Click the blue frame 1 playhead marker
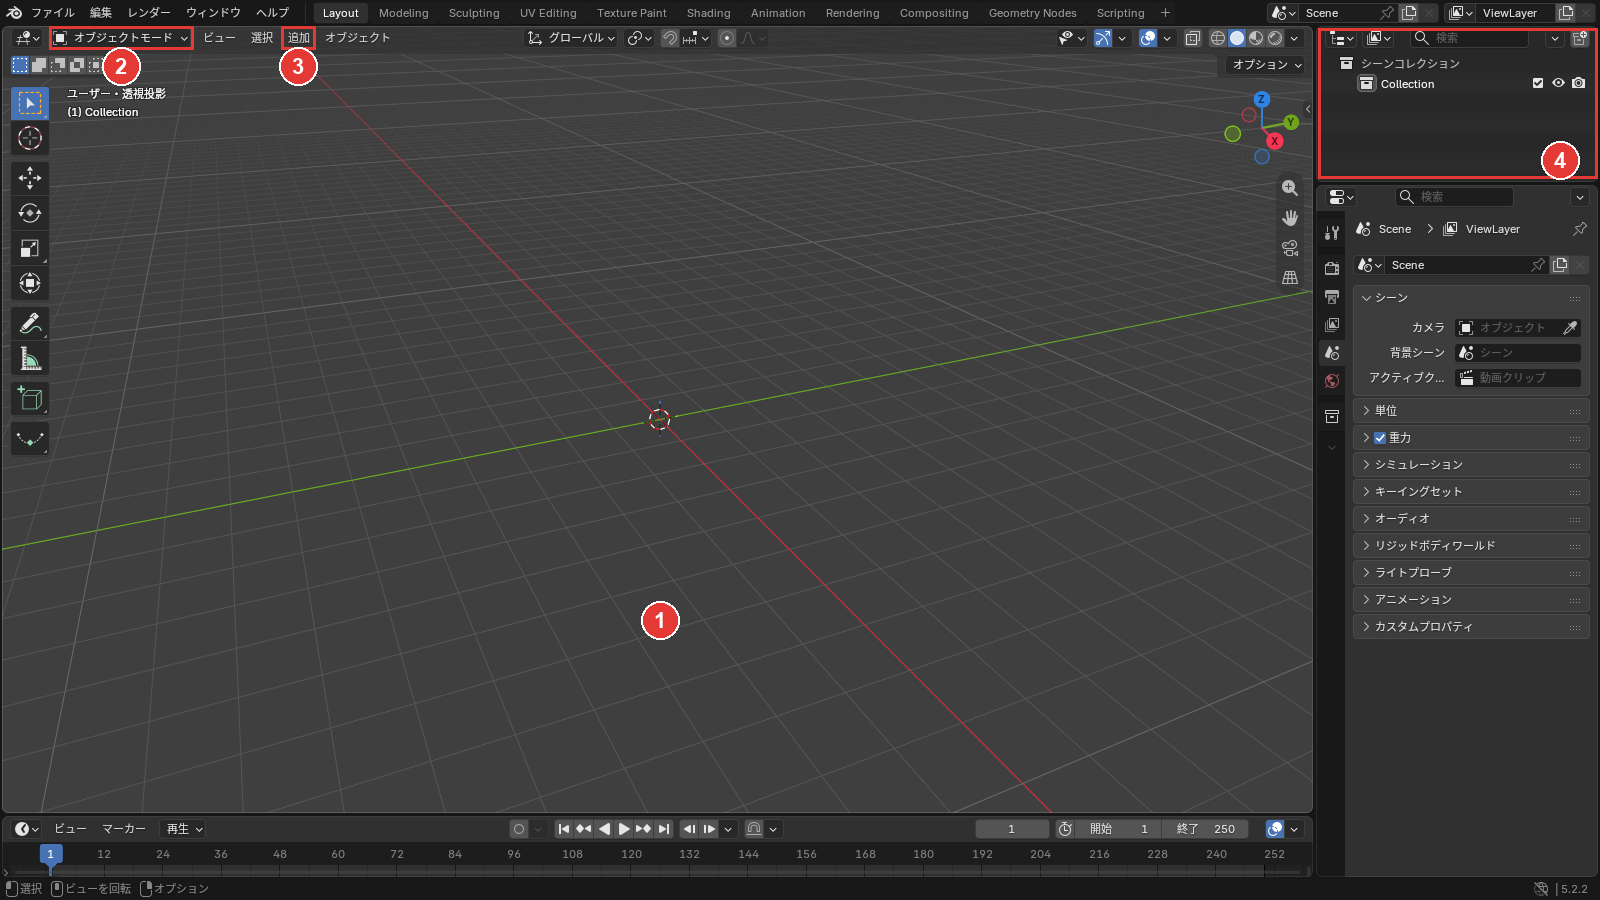This screenshot has width=1600, height=900. [51, 854]
